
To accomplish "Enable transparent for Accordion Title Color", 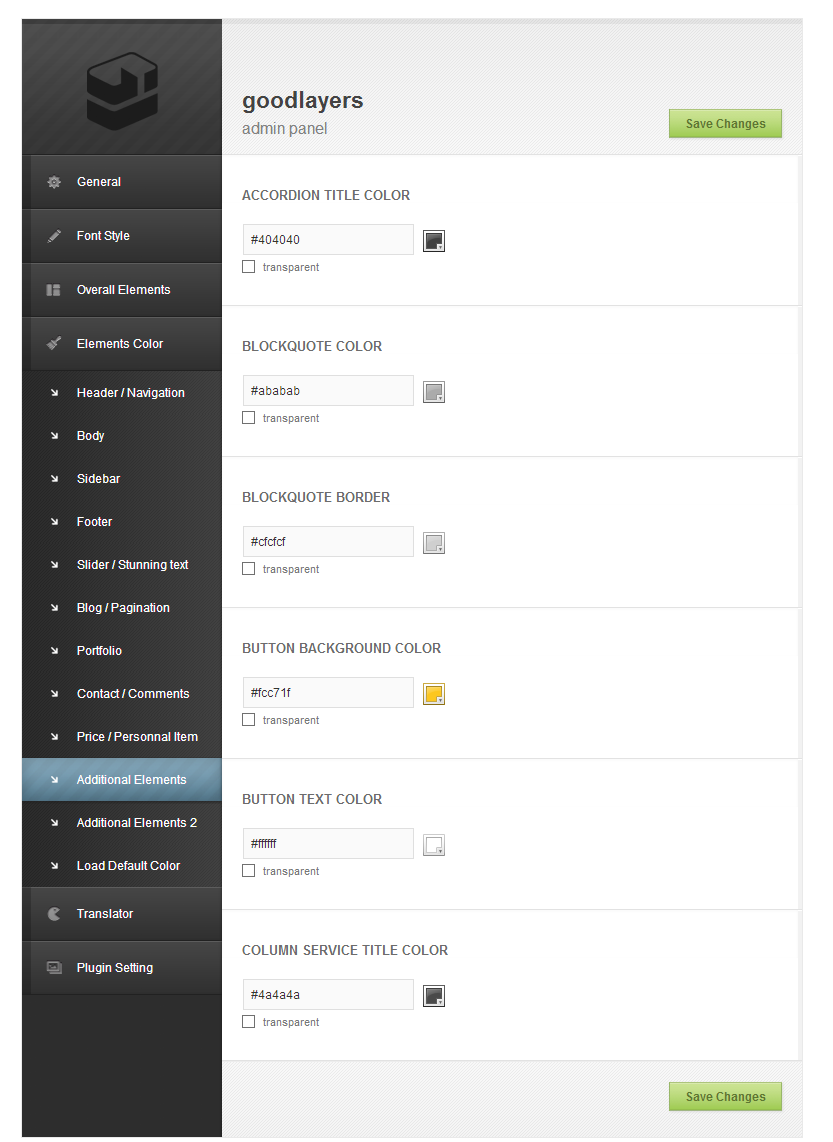I will click(x=249, y=267).
